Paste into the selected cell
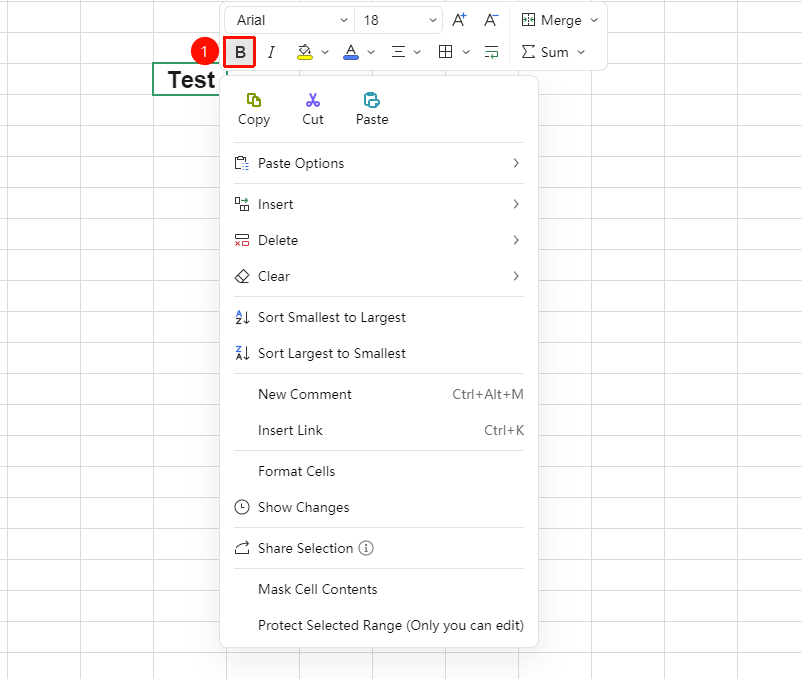 [372, 109]
